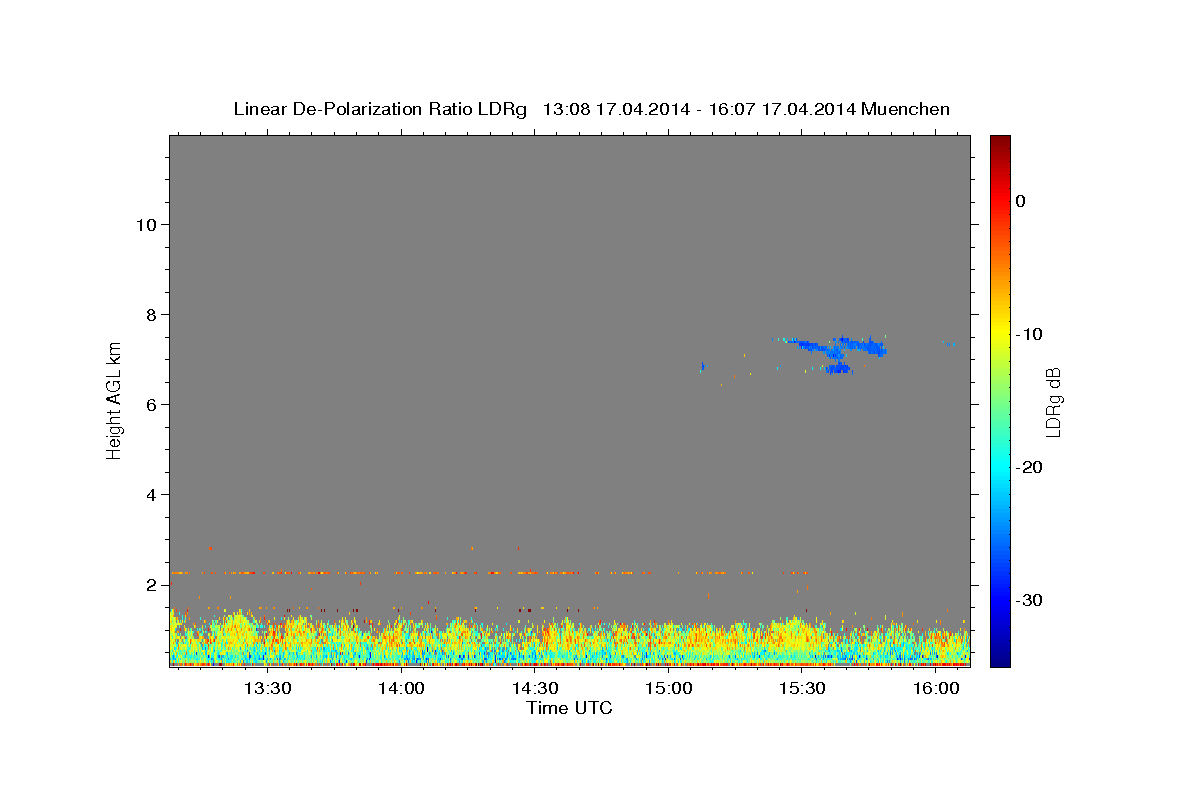1200x800 pixels.
Task: Click the 6 km height tick label
Action: (x=149, y=404)
